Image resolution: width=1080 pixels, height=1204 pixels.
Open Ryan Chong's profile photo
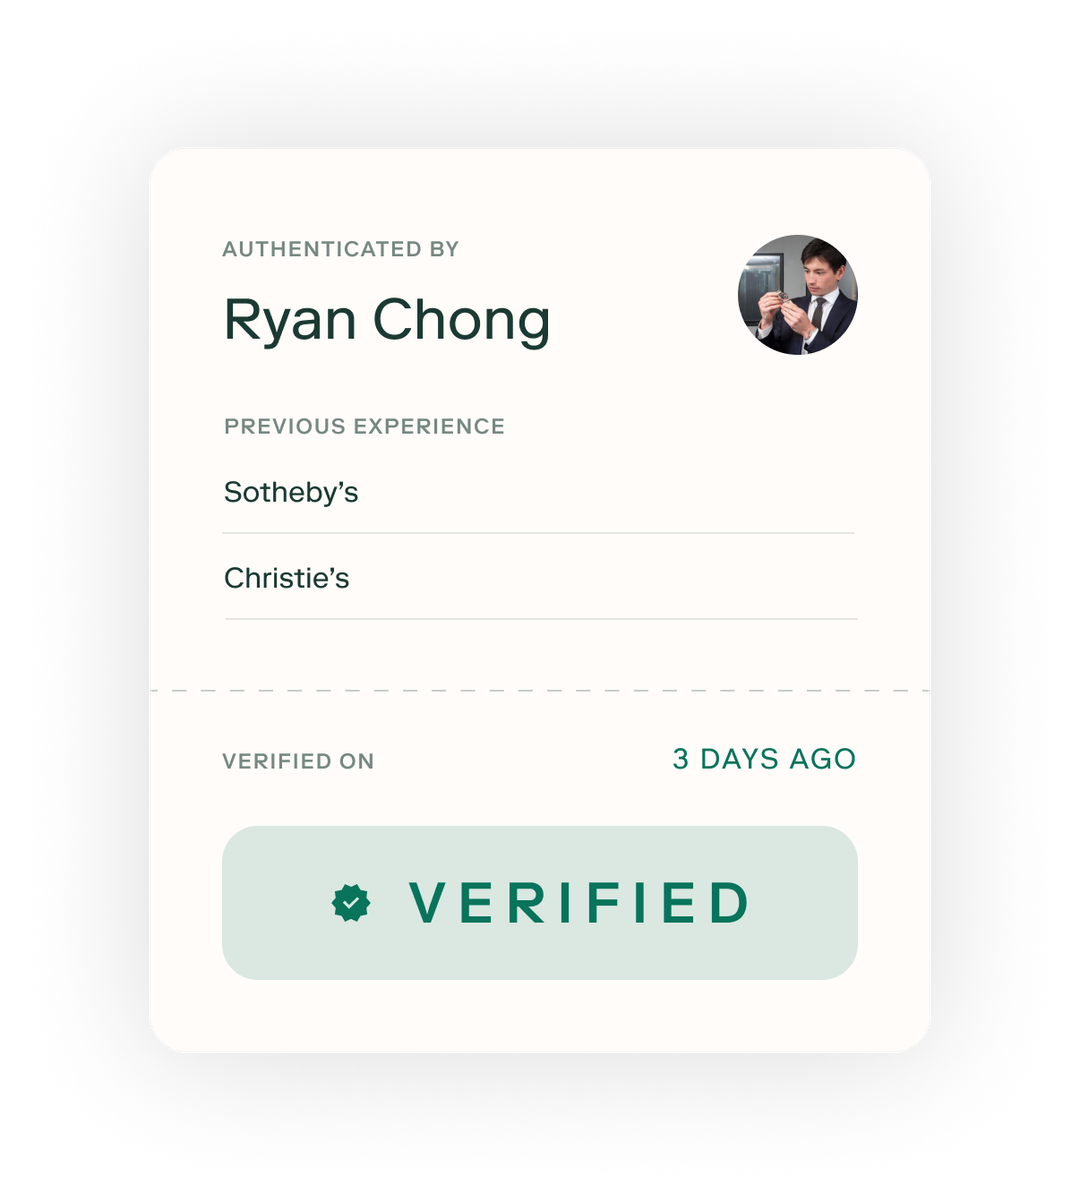798,295
